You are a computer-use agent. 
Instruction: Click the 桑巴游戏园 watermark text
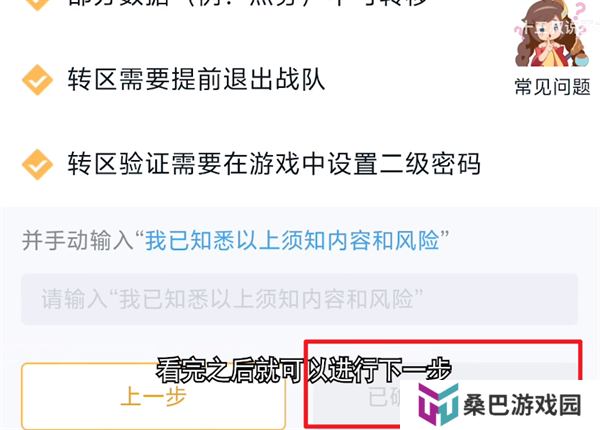522,405
